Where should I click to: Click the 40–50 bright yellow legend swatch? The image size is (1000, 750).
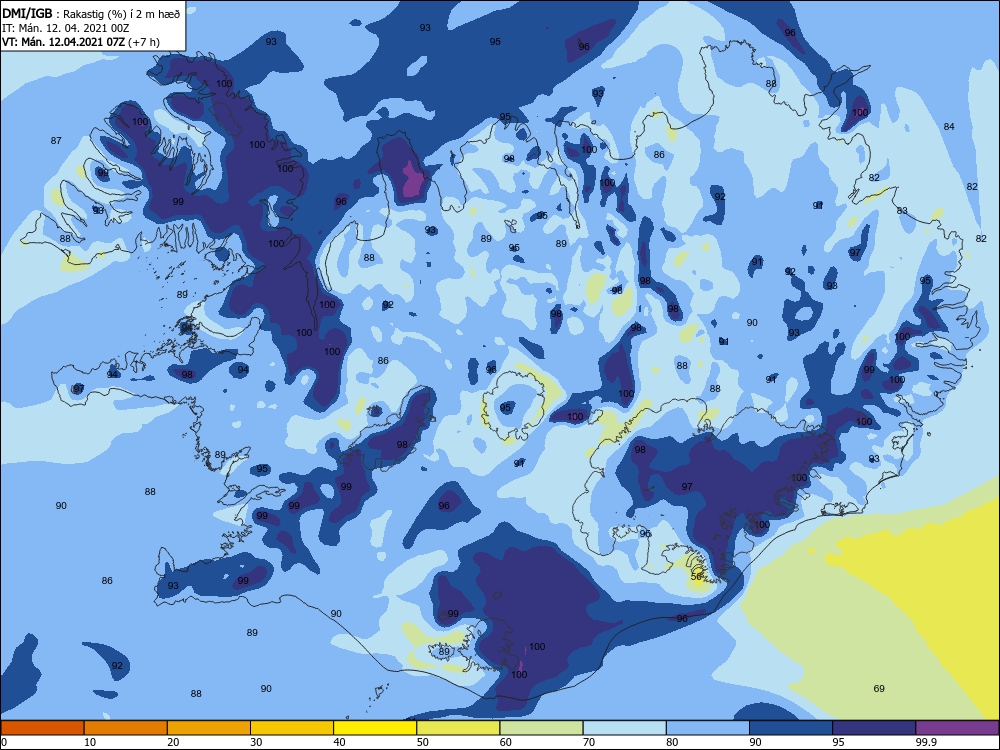coord(375,728)
